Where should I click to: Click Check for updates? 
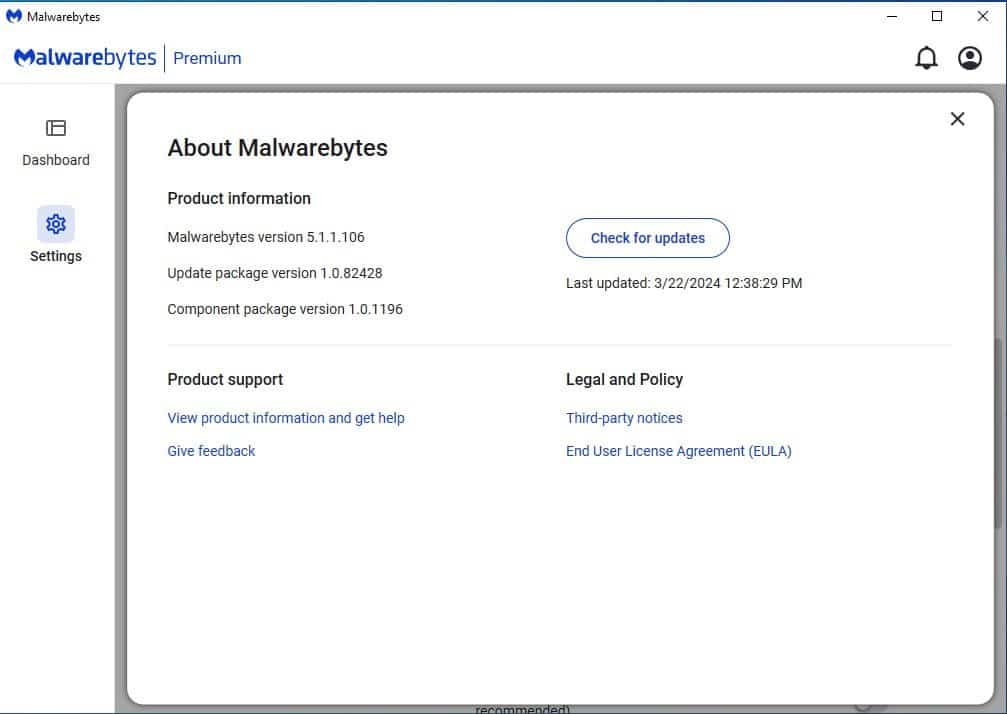(x=647, y=238)
